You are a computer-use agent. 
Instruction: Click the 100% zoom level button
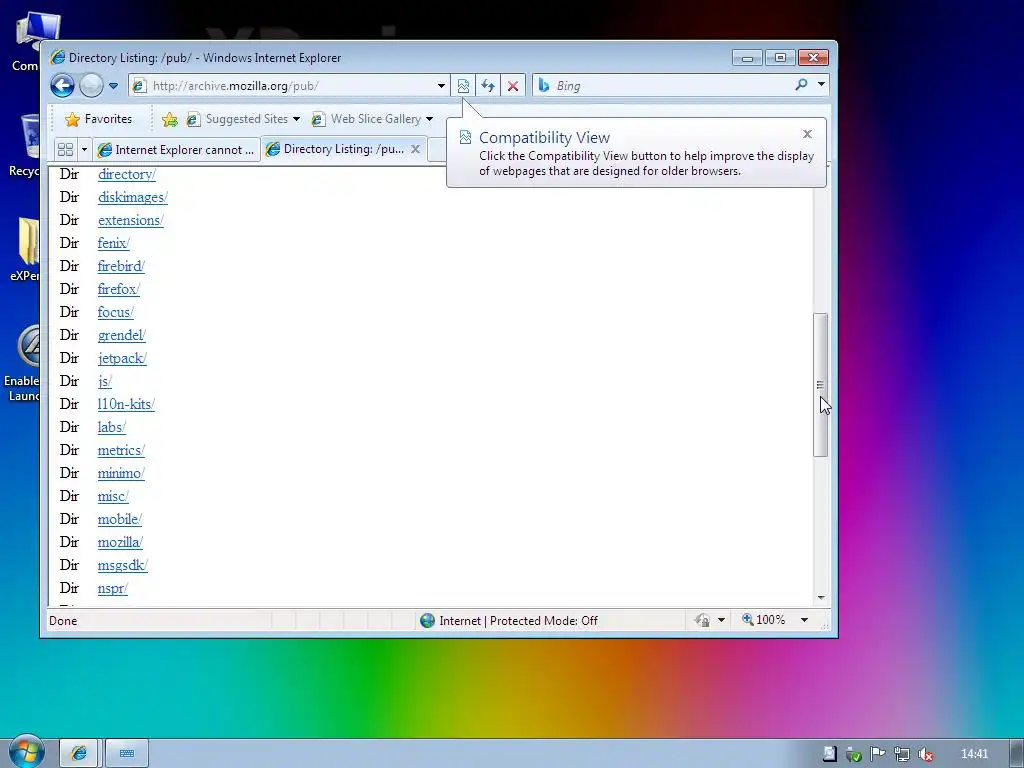click(x=763, y=620)
